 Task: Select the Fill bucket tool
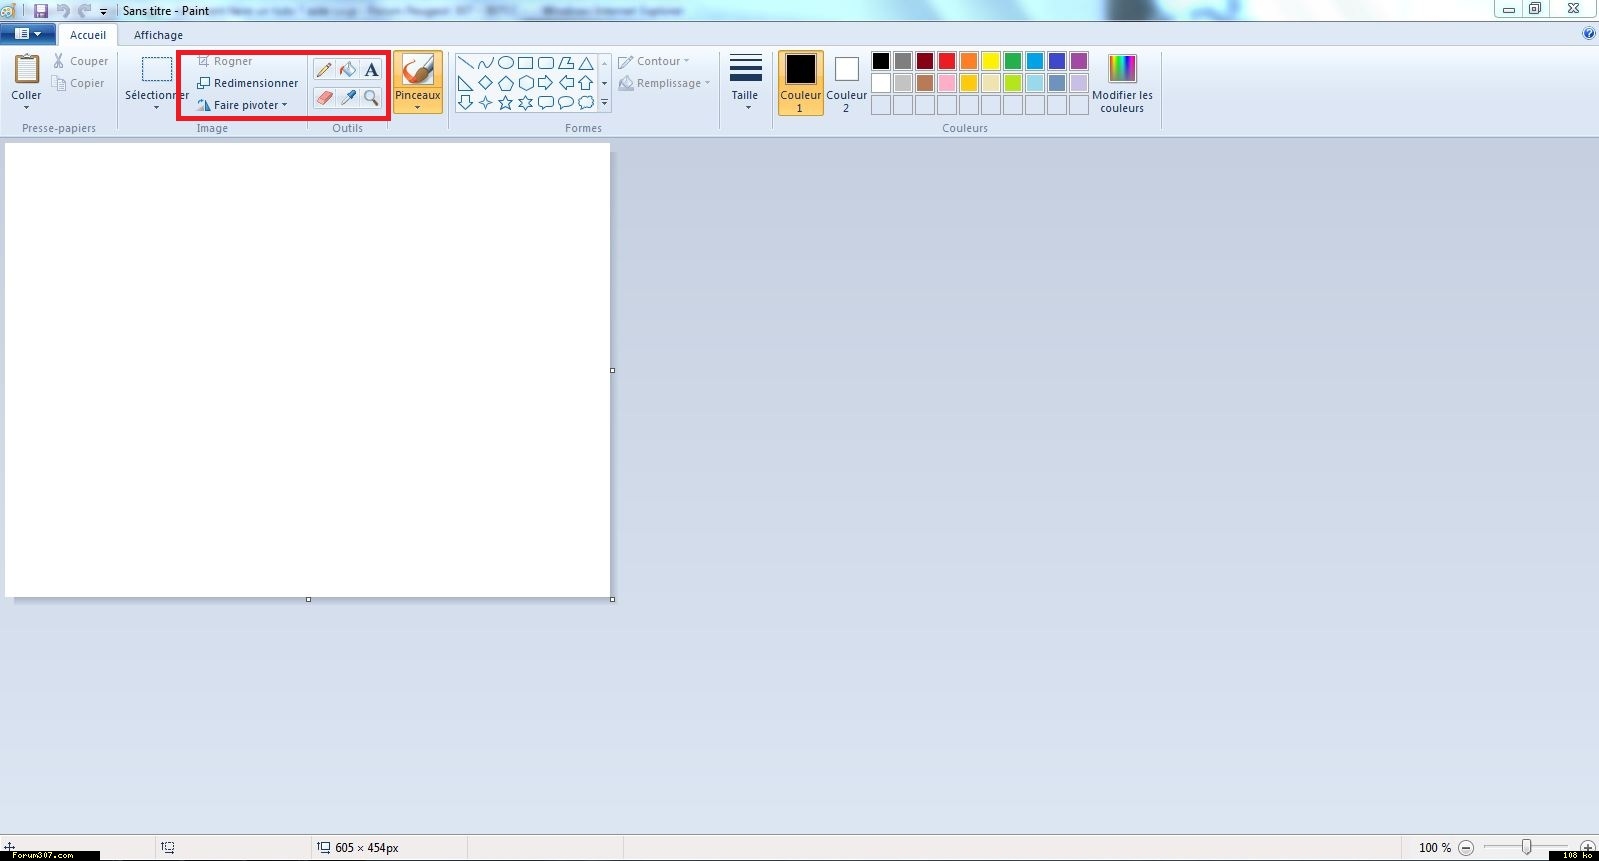click(348, 70)
